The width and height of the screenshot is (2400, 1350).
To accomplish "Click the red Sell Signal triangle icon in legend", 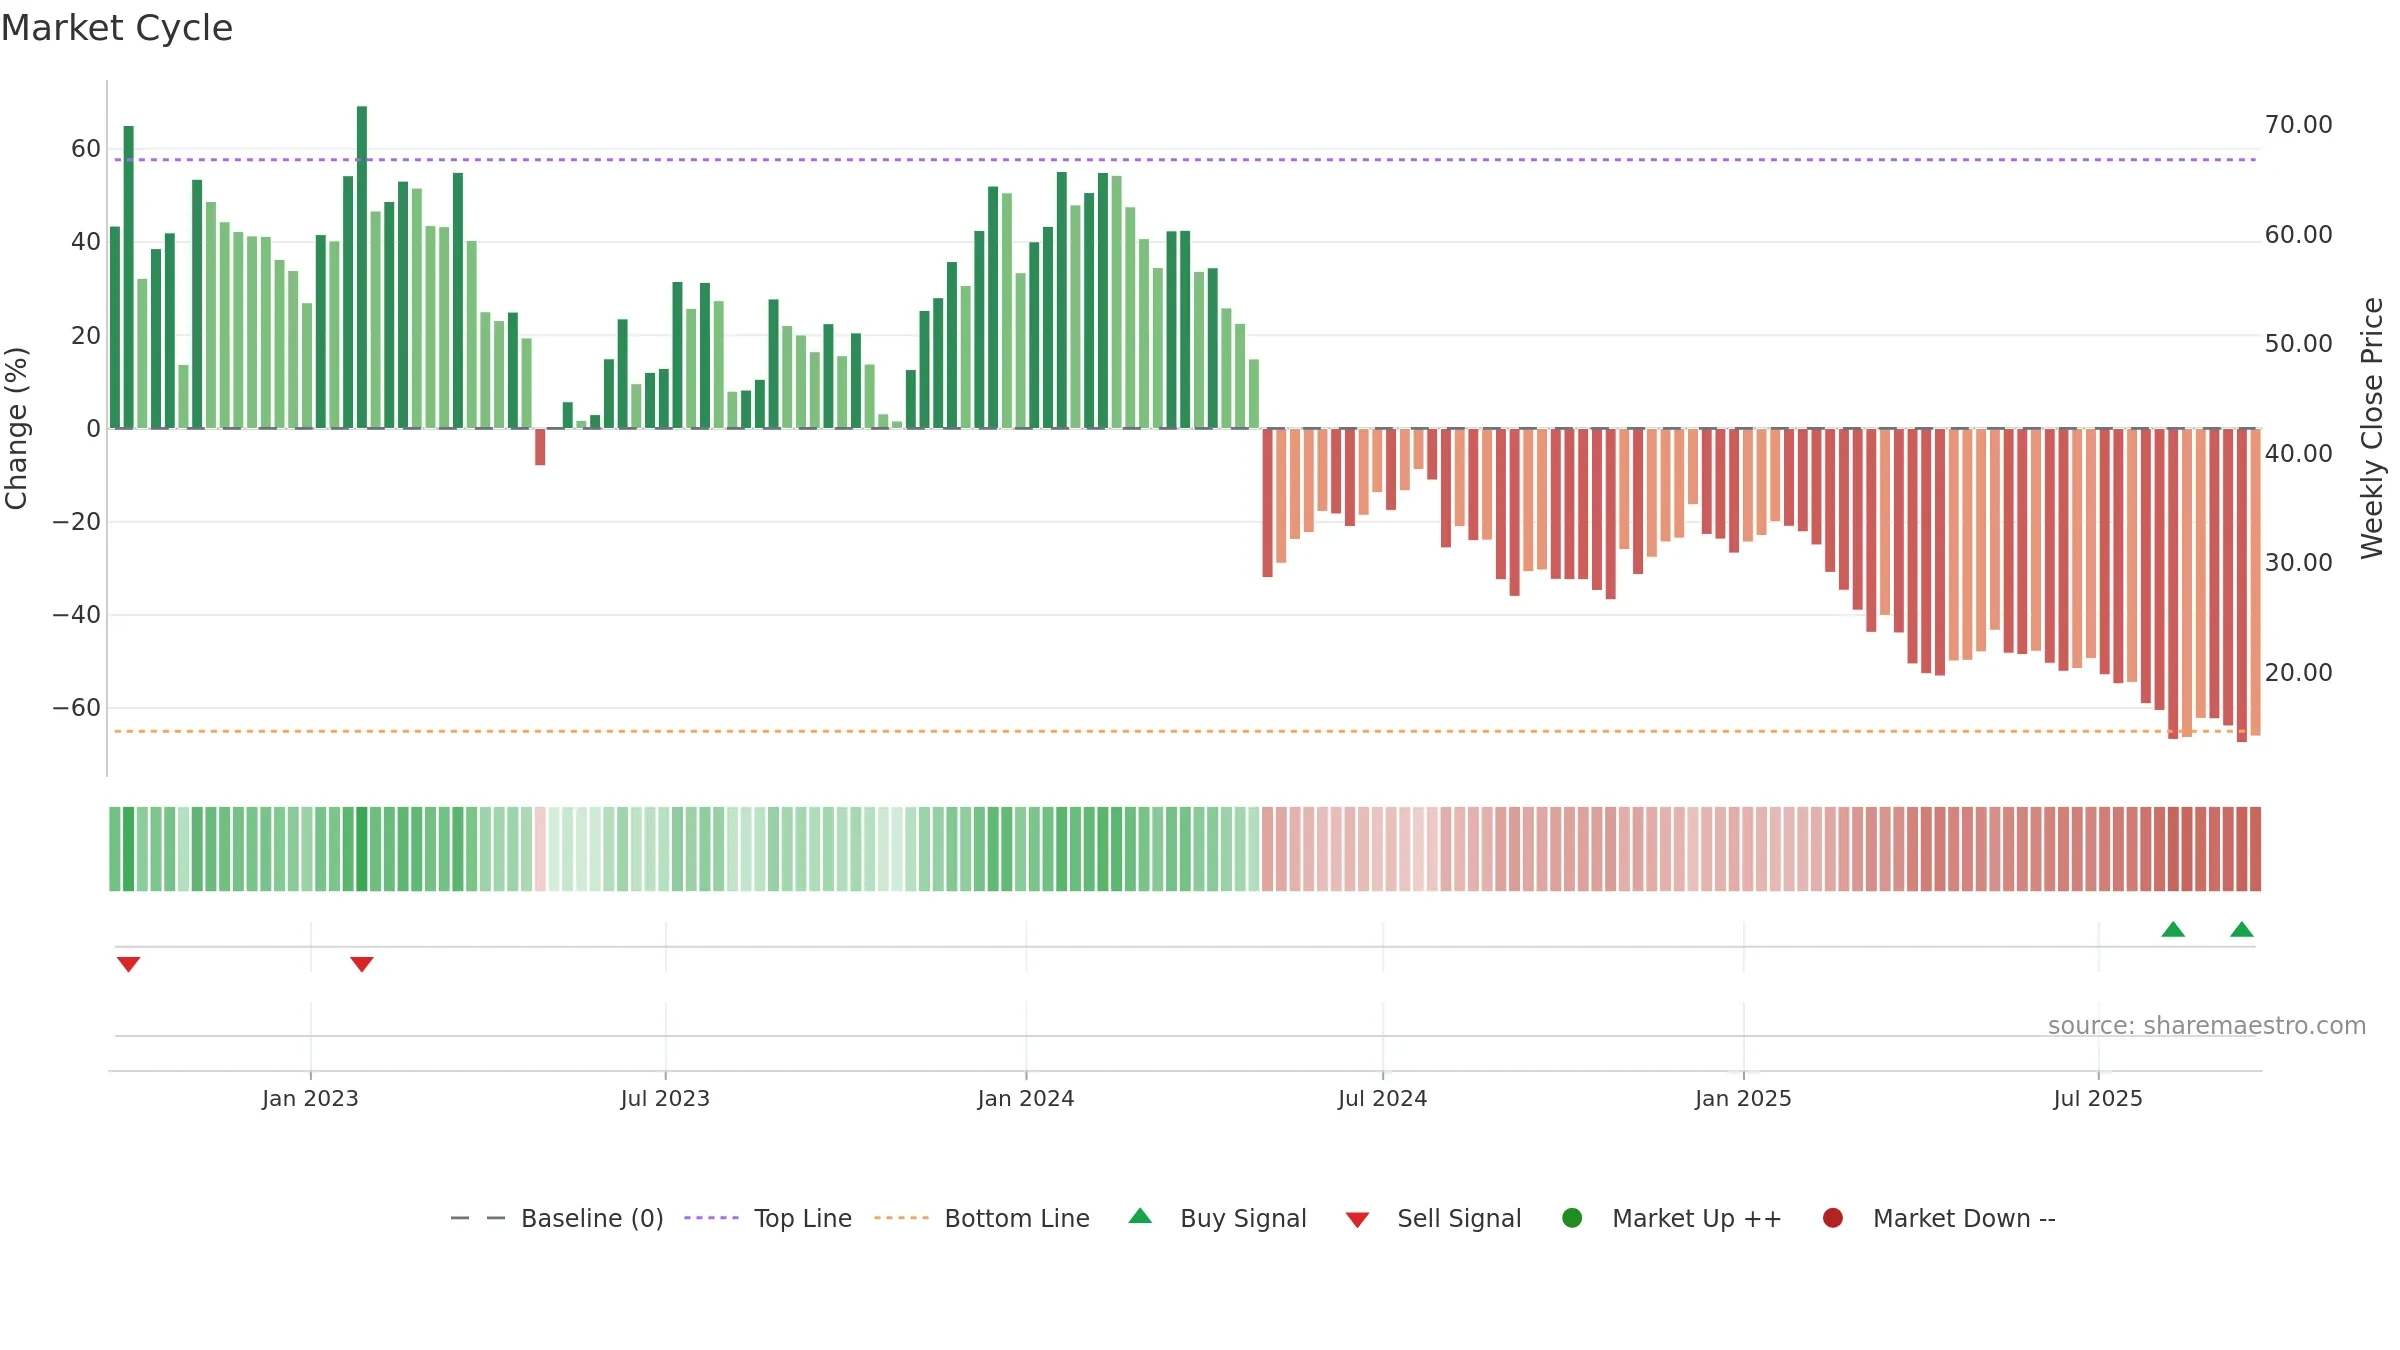I will (x=1357, y=1220).
